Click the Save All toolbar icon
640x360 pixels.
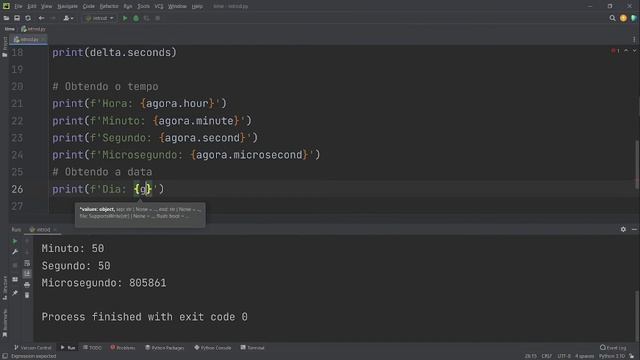[x=17, y=18]
